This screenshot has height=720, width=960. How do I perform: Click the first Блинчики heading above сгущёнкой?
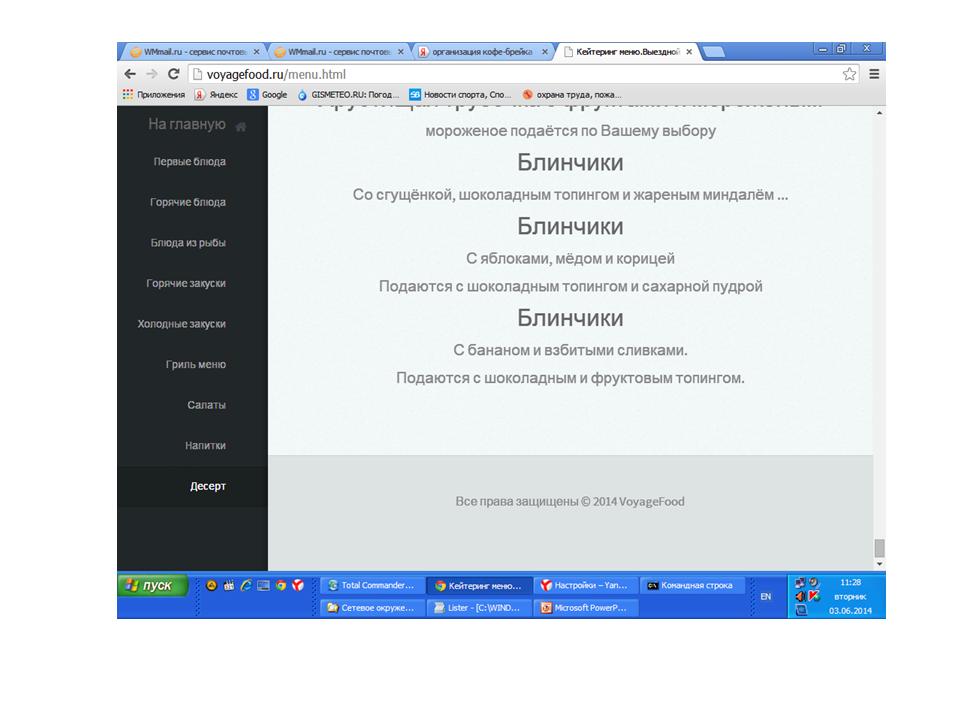570,162
